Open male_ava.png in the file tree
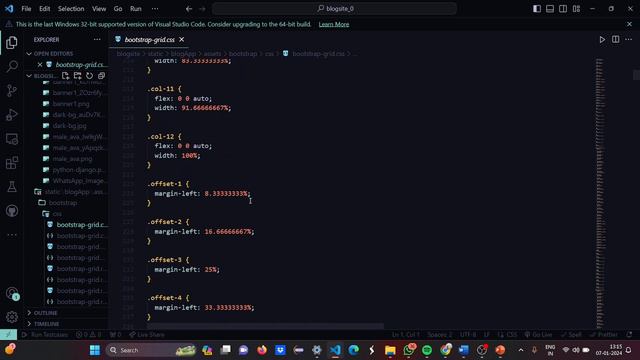 (x=72, y=159)
